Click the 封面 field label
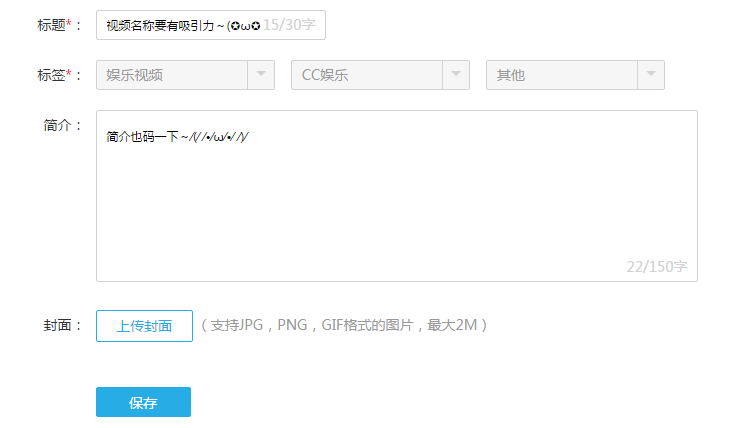Screen dimensions: 735x428 57,325
